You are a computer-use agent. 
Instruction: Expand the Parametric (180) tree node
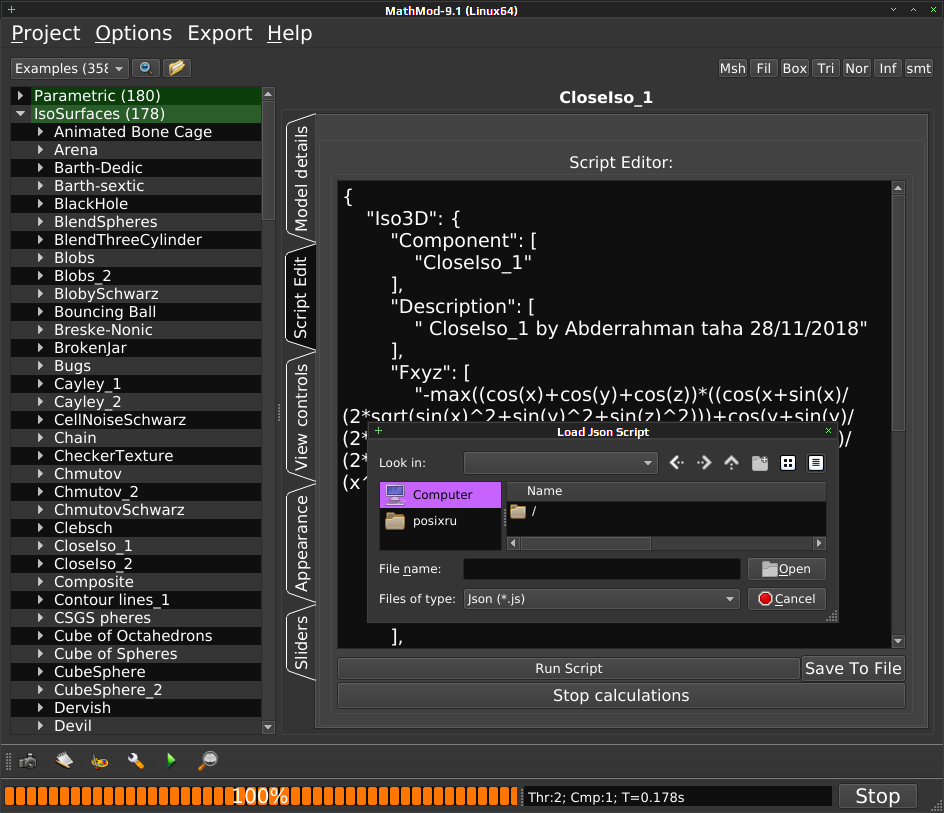20,95
